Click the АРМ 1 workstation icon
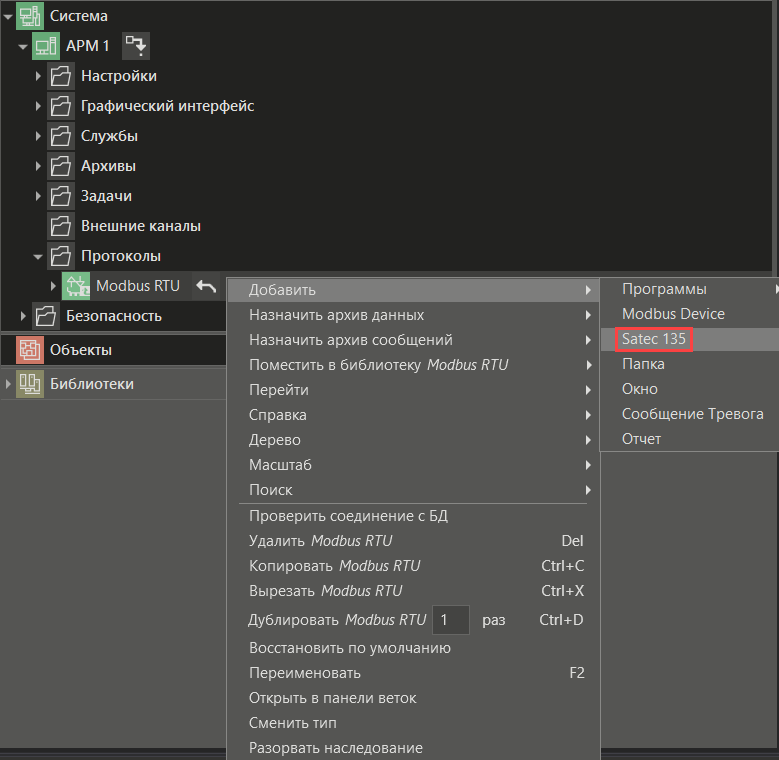Screen dimensions: 779x760 tap(46, 46)
